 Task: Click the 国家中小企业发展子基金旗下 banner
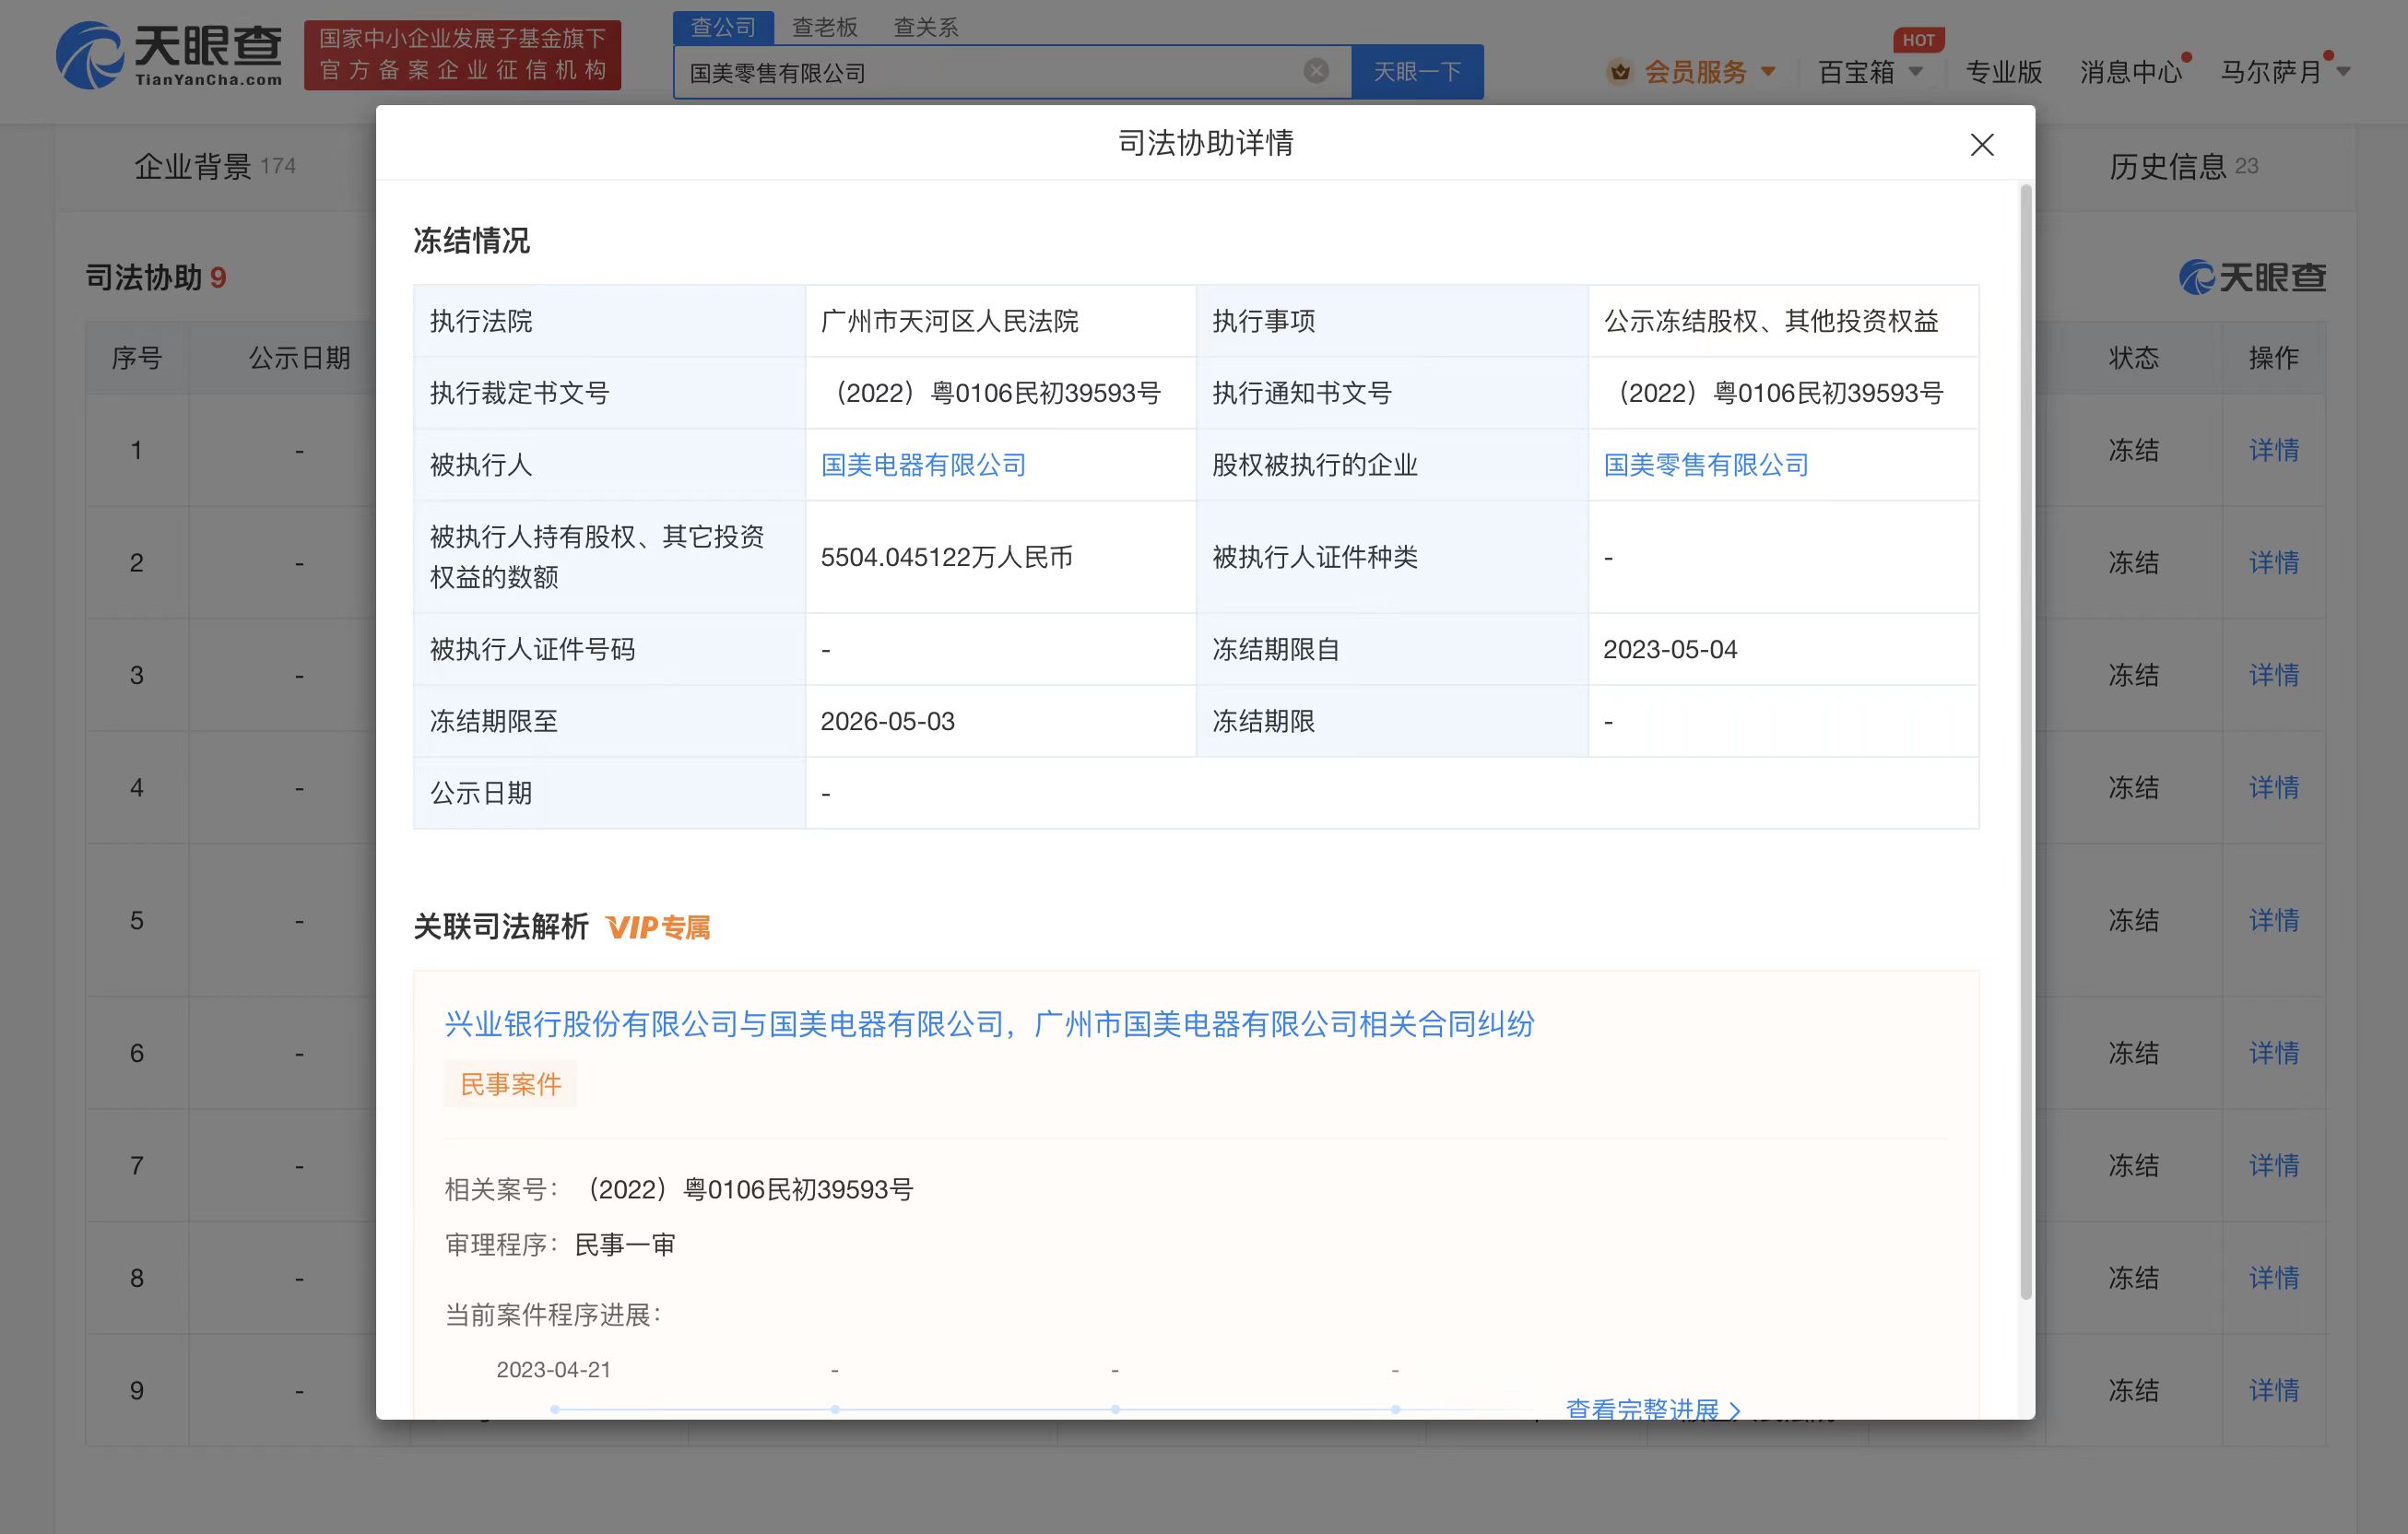click(462, 55)
